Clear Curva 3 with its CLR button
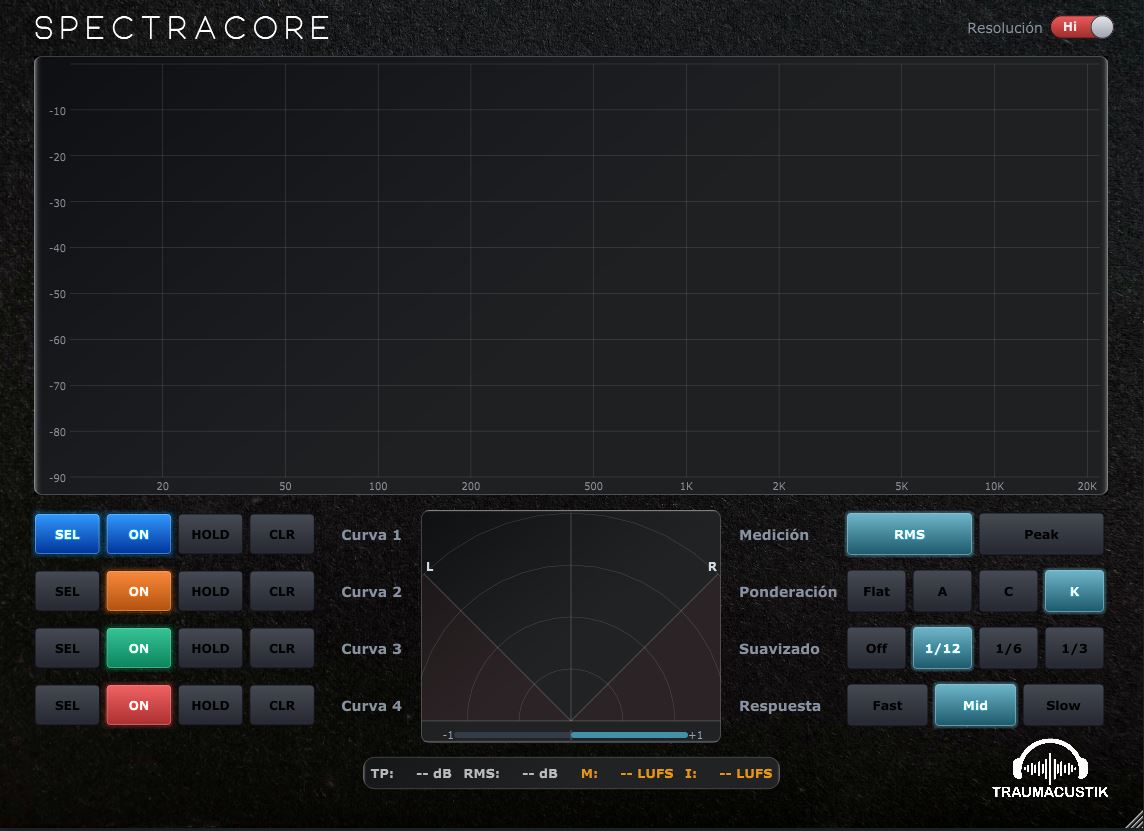The height and width of the screenshot is (831, 1144). [282, 648]
